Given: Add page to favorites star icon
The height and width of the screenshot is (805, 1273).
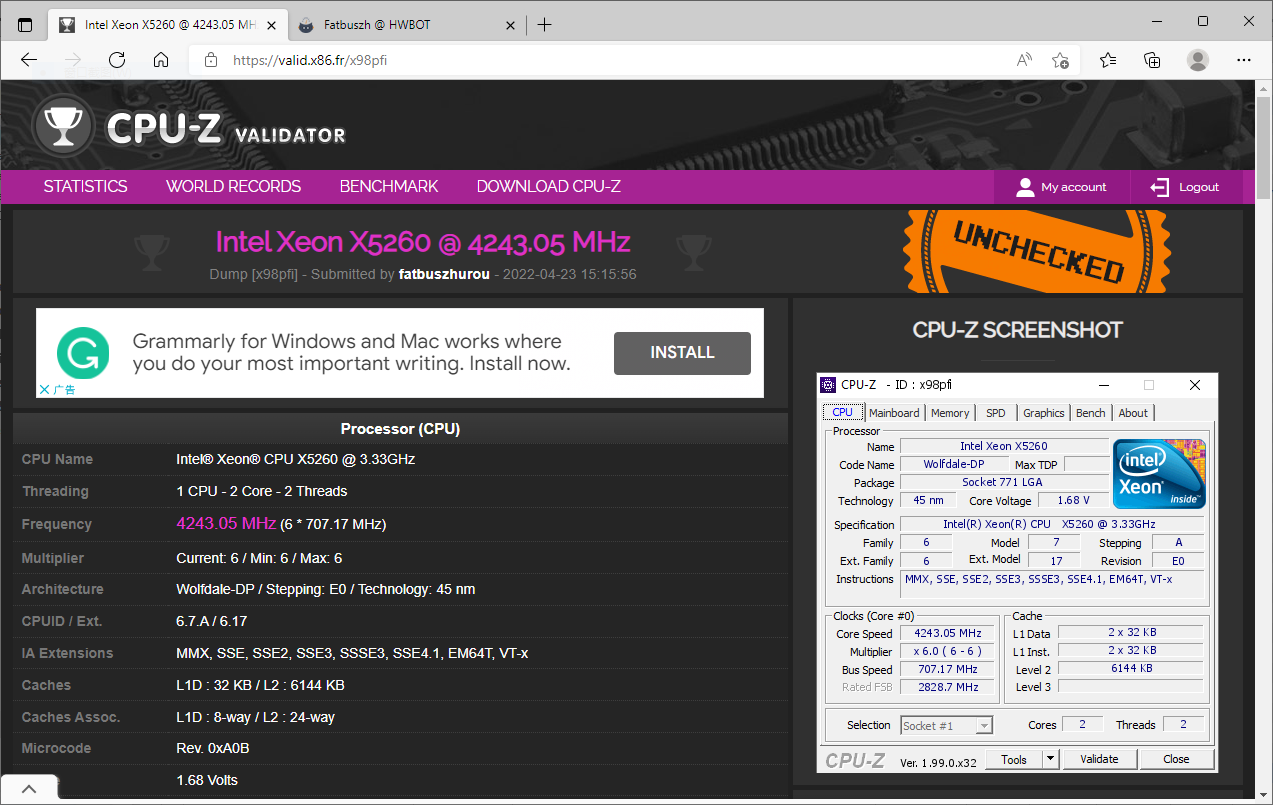Looking at the screenshot, I should pos(1061,60).
